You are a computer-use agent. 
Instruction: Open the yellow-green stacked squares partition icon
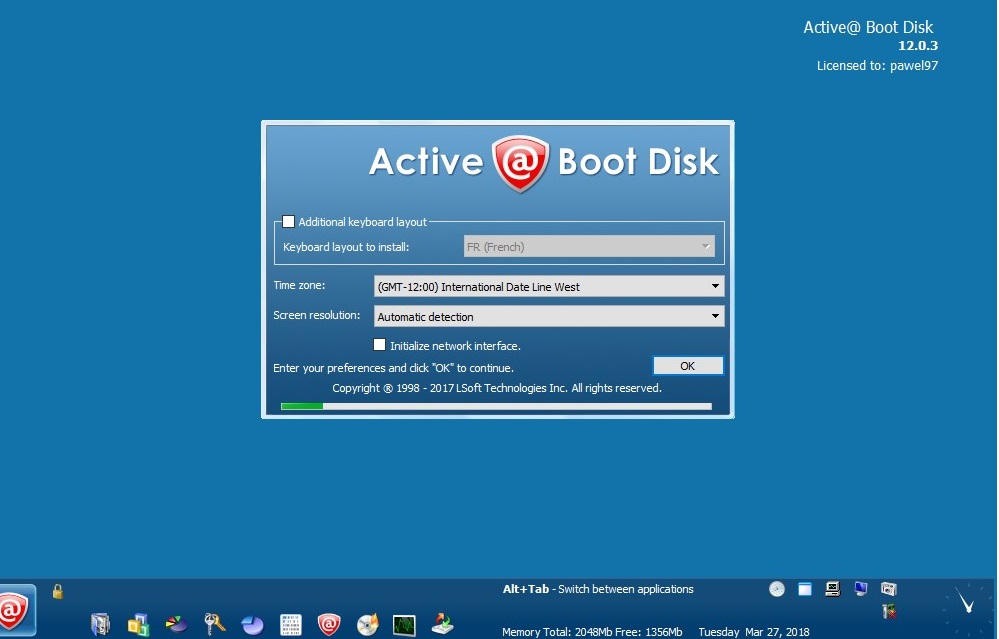[138, 624]
